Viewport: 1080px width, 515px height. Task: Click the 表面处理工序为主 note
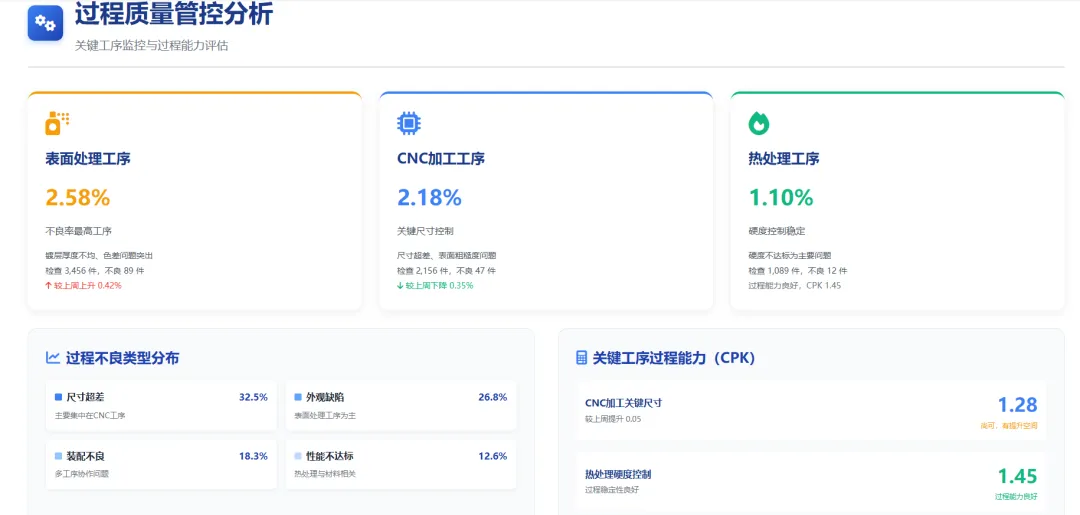click(x=325, y=415)
